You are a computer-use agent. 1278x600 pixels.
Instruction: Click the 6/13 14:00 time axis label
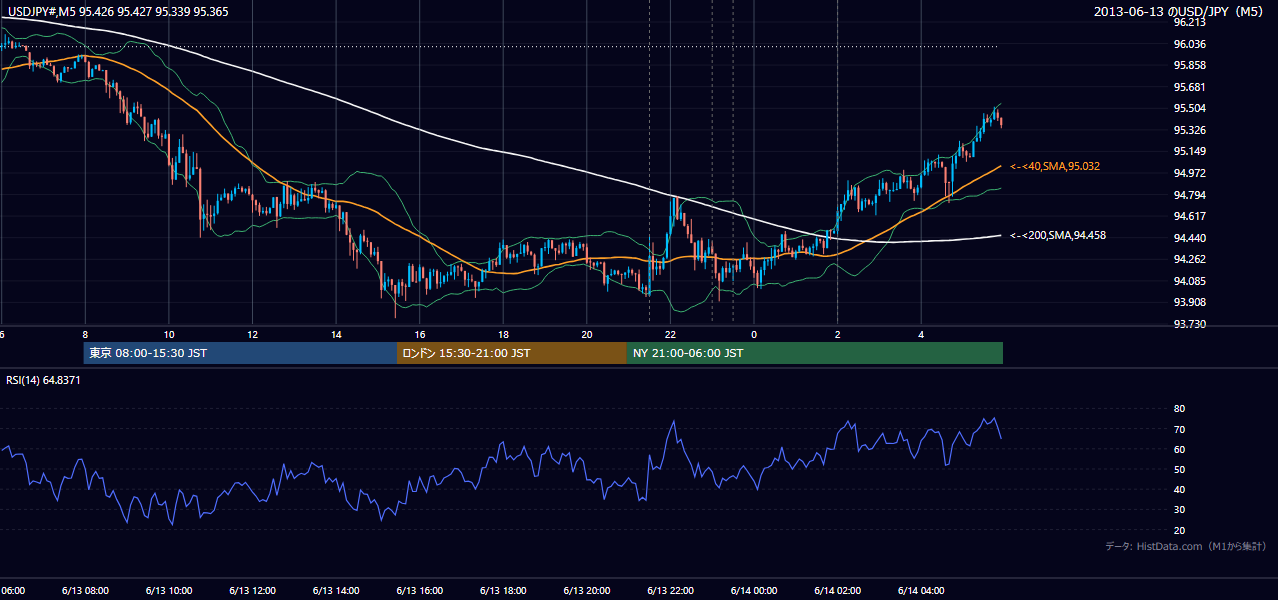pos(335,591)
